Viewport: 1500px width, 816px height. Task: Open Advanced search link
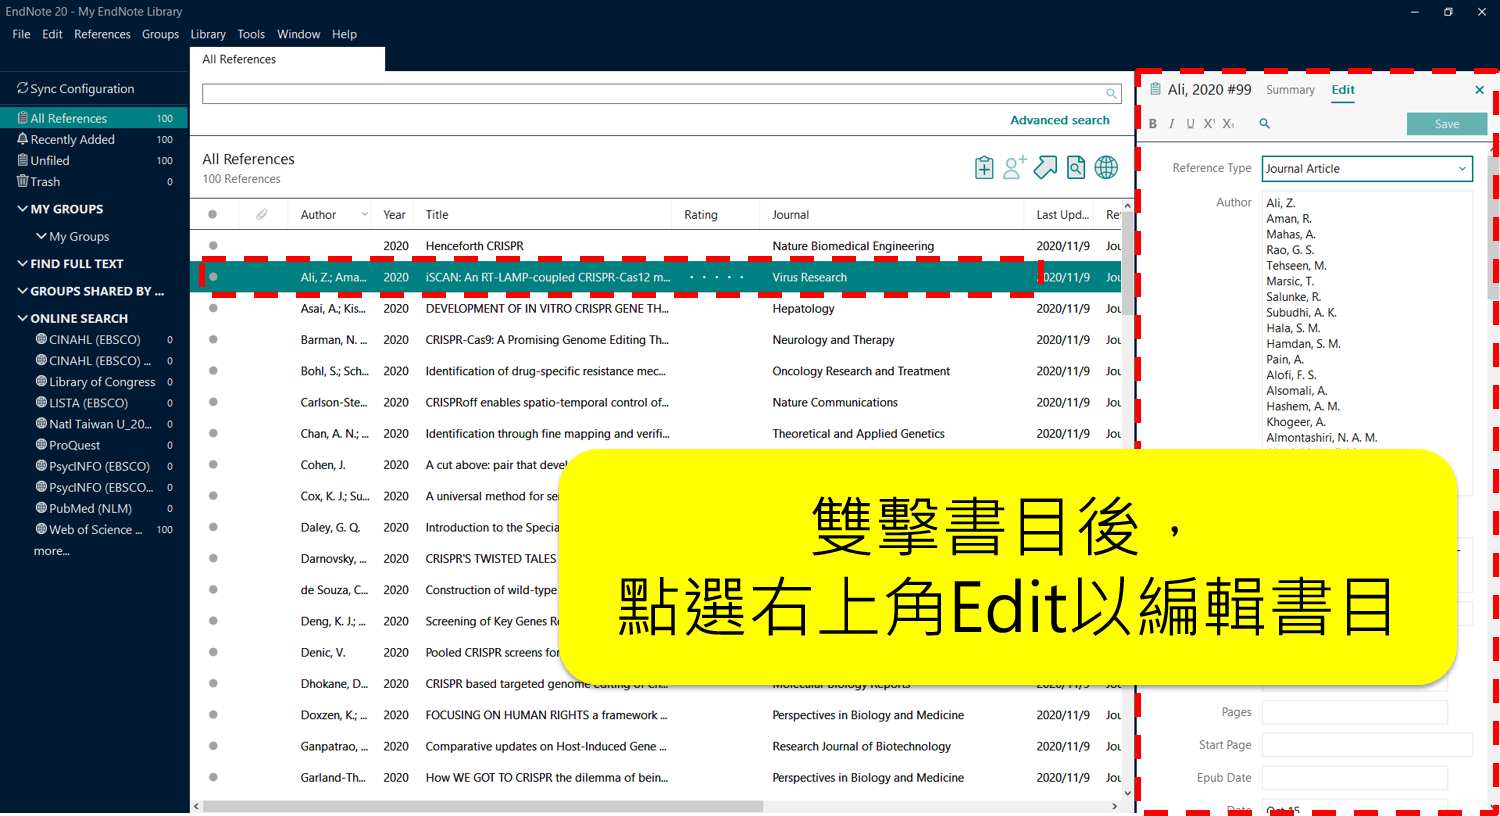tap(1060, 120)
